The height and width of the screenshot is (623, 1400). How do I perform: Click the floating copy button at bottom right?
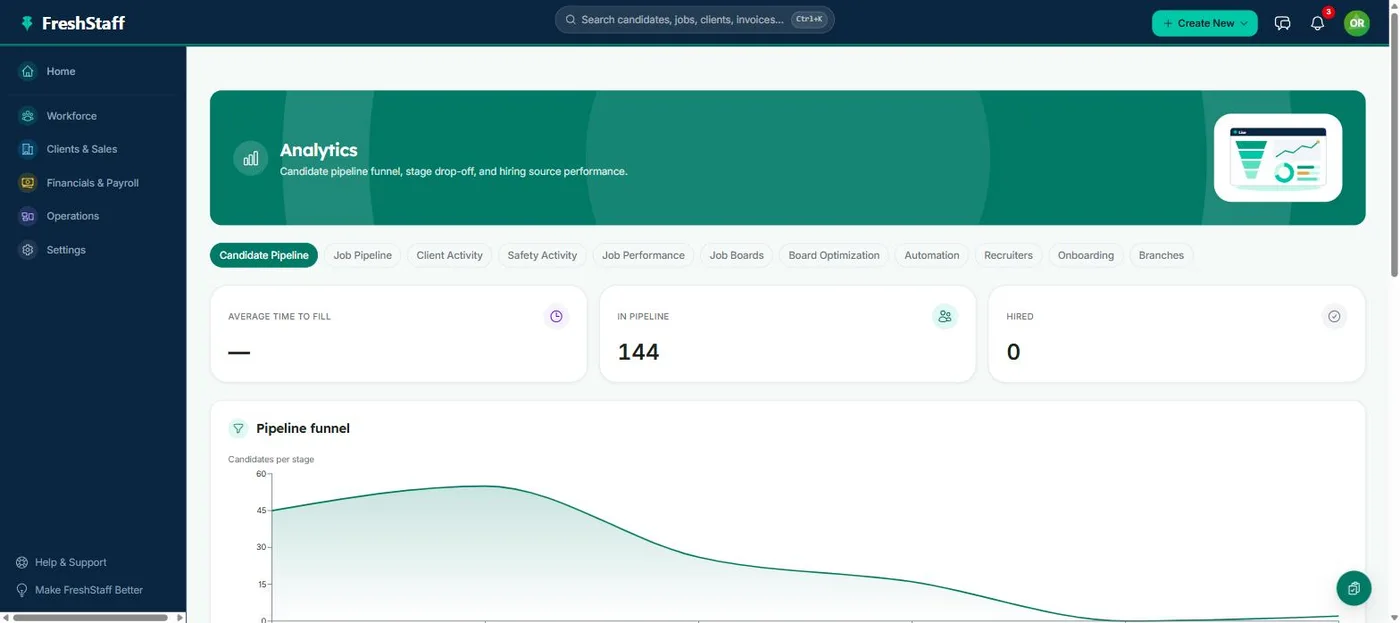[x=1353, y=588]
